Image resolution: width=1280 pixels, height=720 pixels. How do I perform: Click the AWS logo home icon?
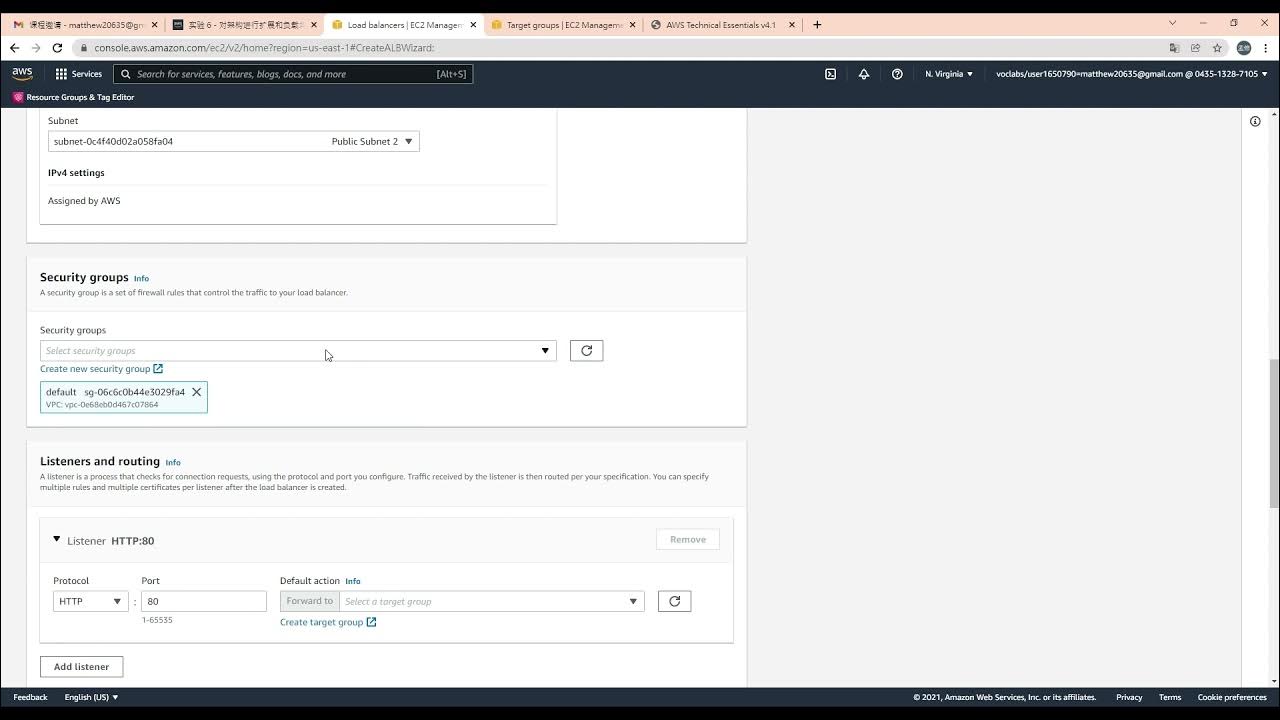coord(22,74)
